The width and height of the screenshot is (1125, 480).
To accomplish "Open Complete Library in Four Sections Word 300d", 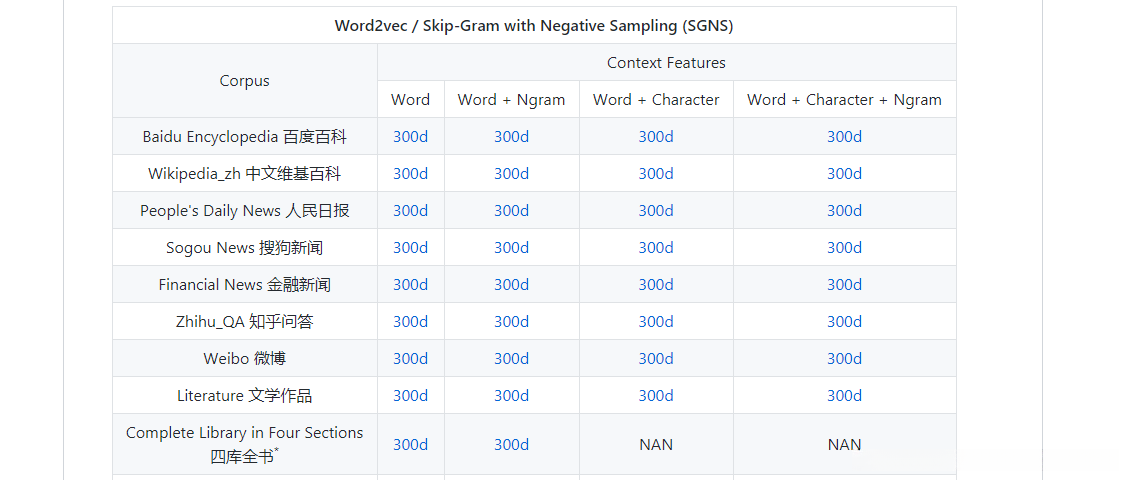I will click(410, 444).
